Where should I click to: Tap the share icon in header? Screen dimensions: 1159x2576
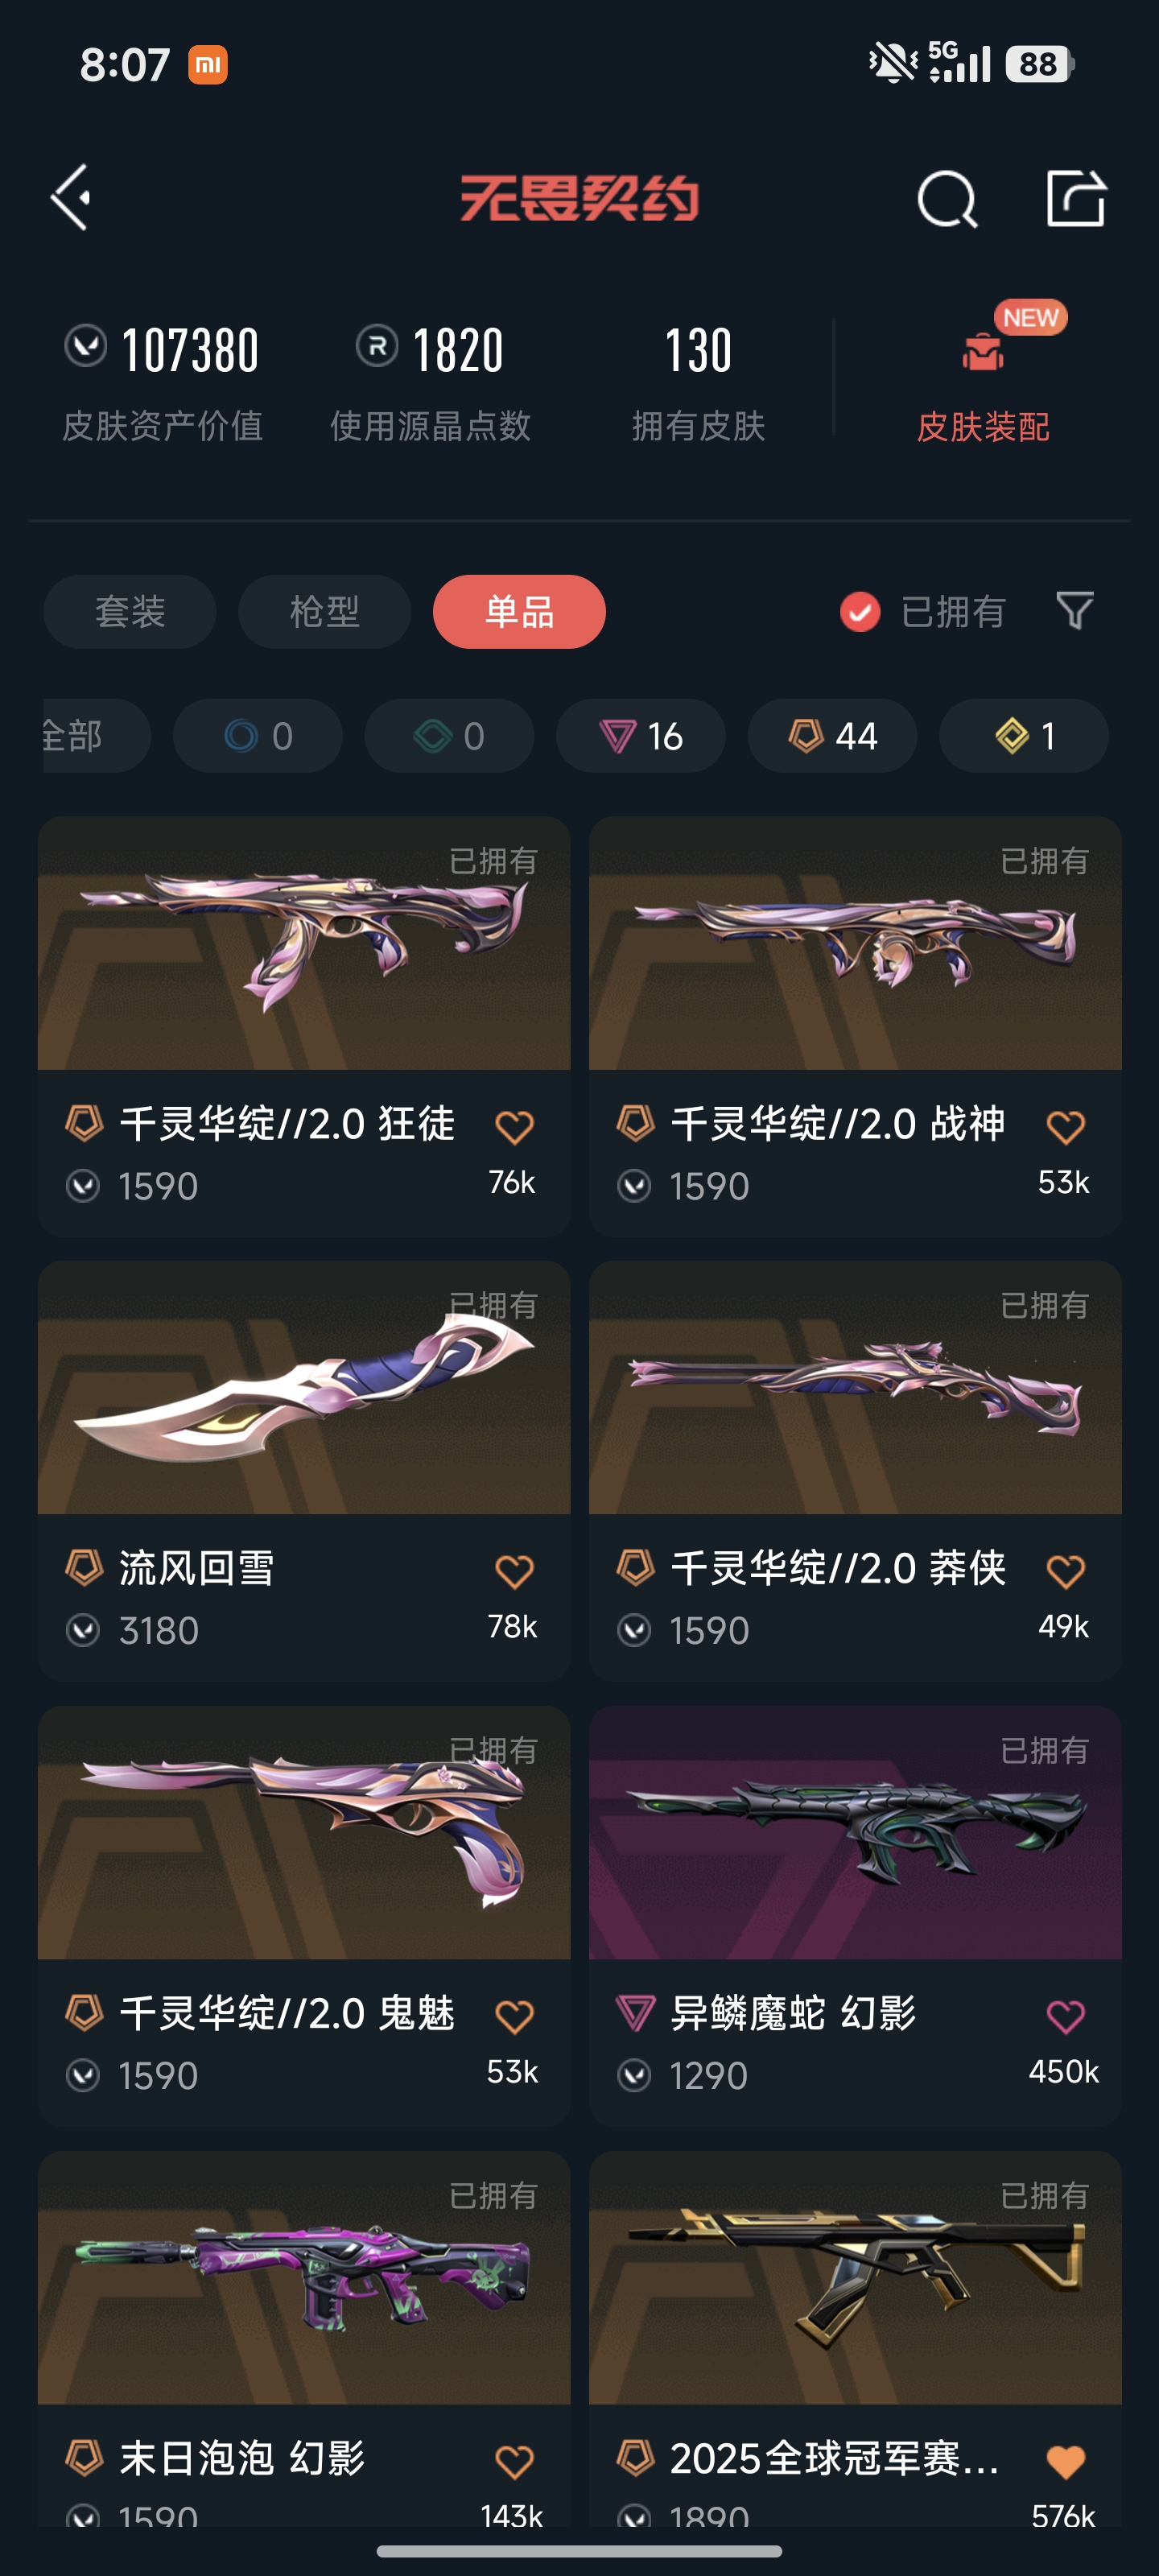tap(1076, 198)
